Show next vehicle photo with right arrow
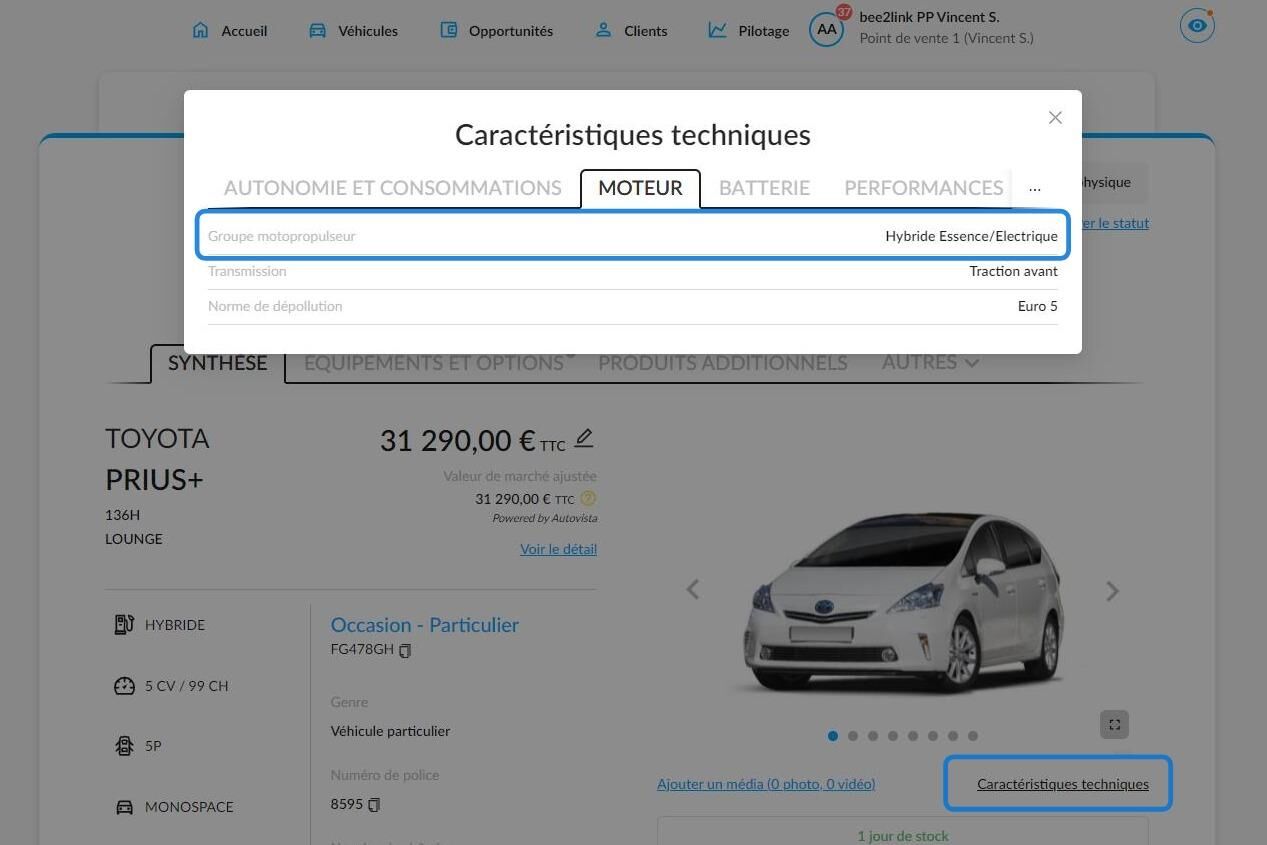This screenshot has width=1267, height=845. [x=1112, y=591]
